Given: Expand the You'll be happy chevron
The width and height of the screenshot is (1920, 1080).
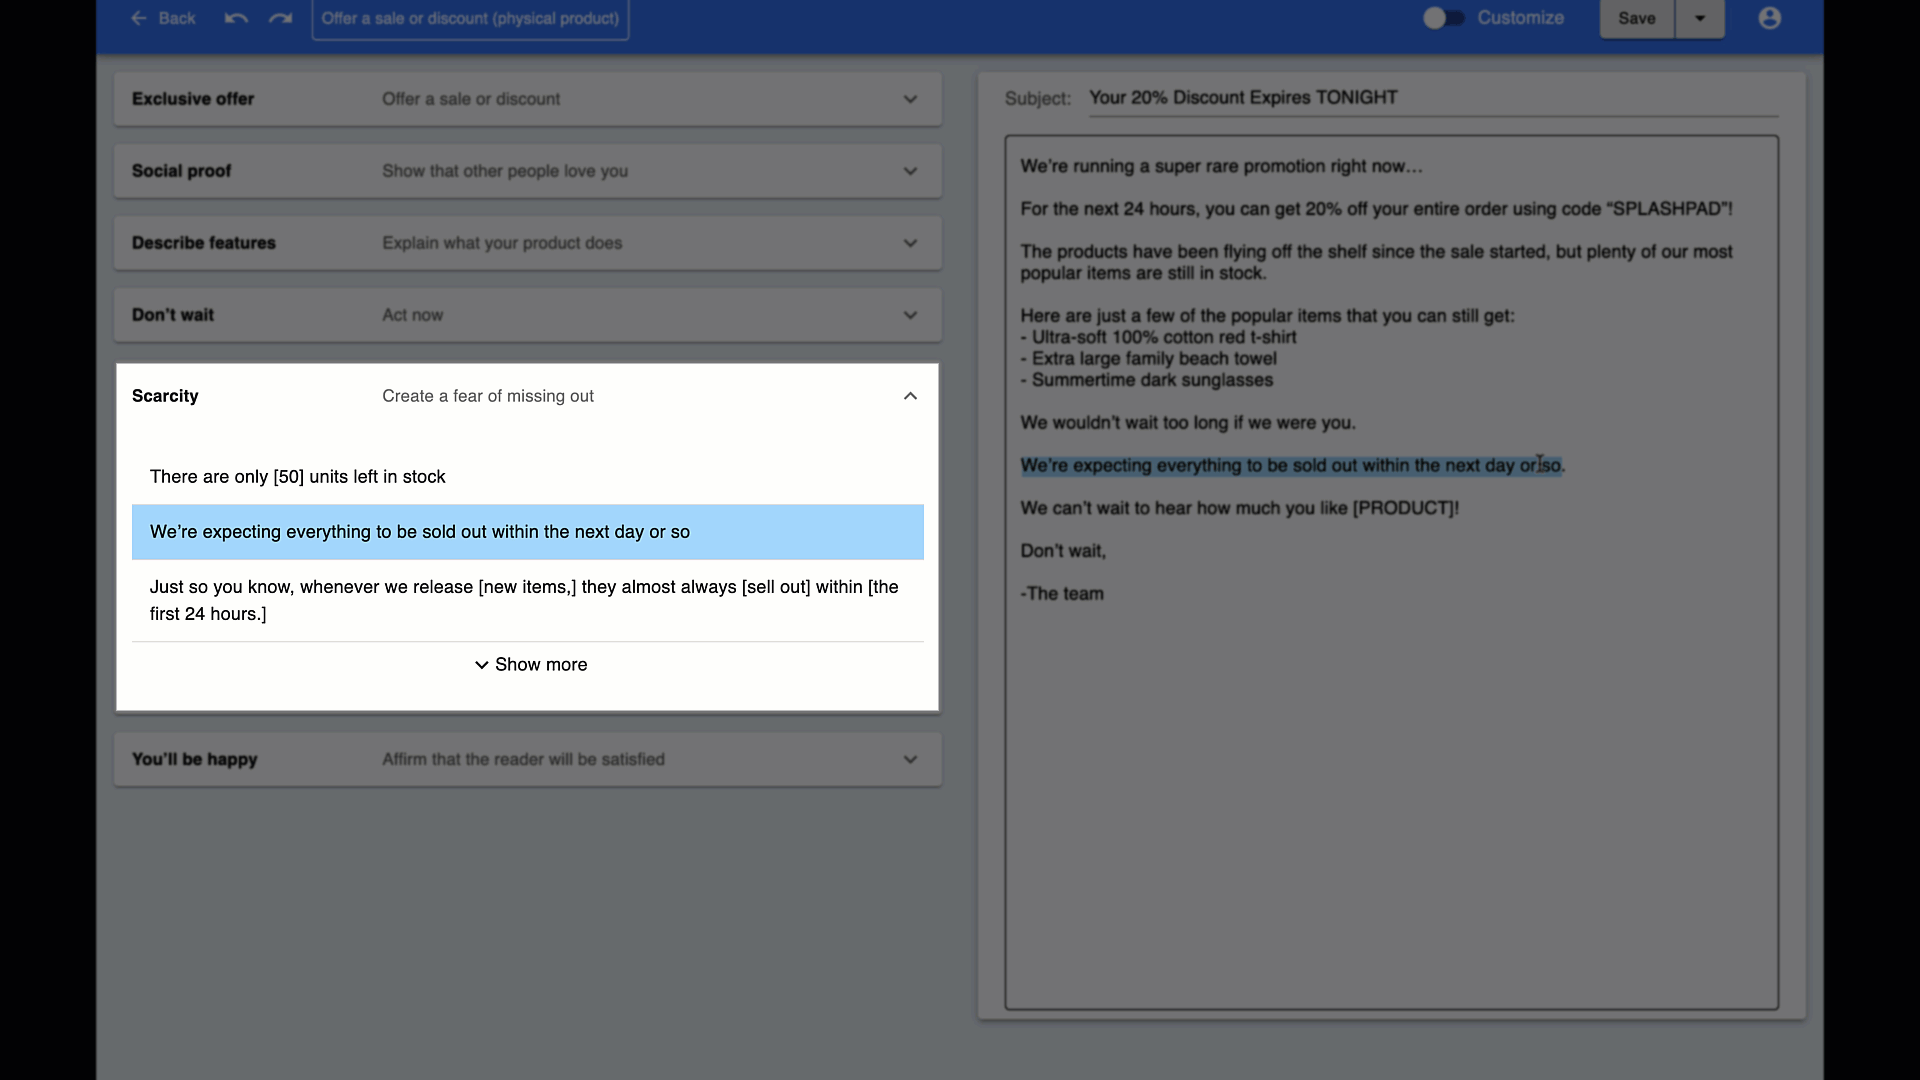Looking at the screenshot, I should tap(909, 759).
